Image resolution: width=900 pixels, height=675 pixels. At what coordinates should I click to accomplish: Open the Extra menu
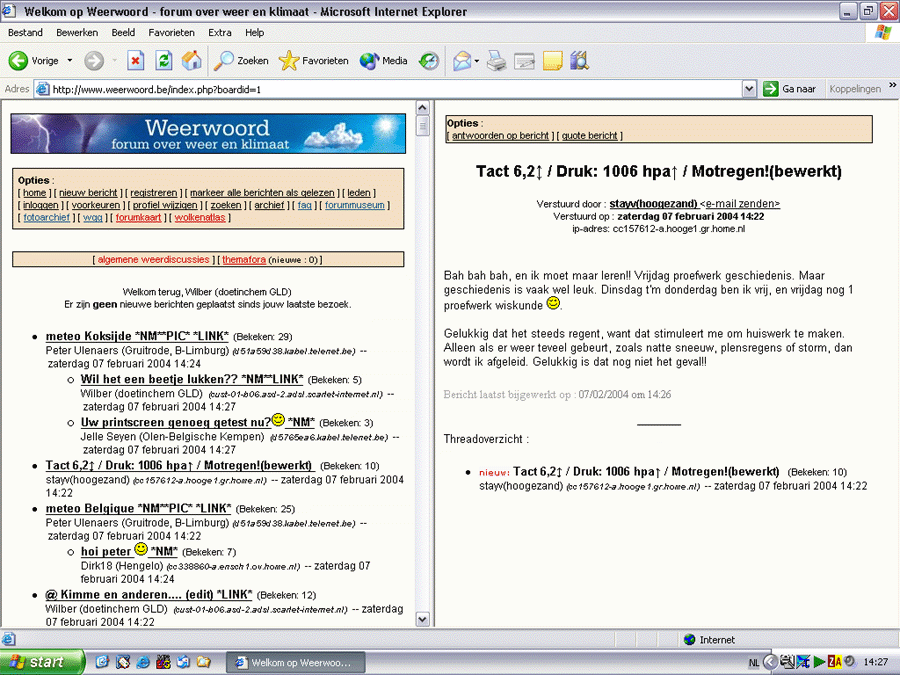[x=220, y=33]
